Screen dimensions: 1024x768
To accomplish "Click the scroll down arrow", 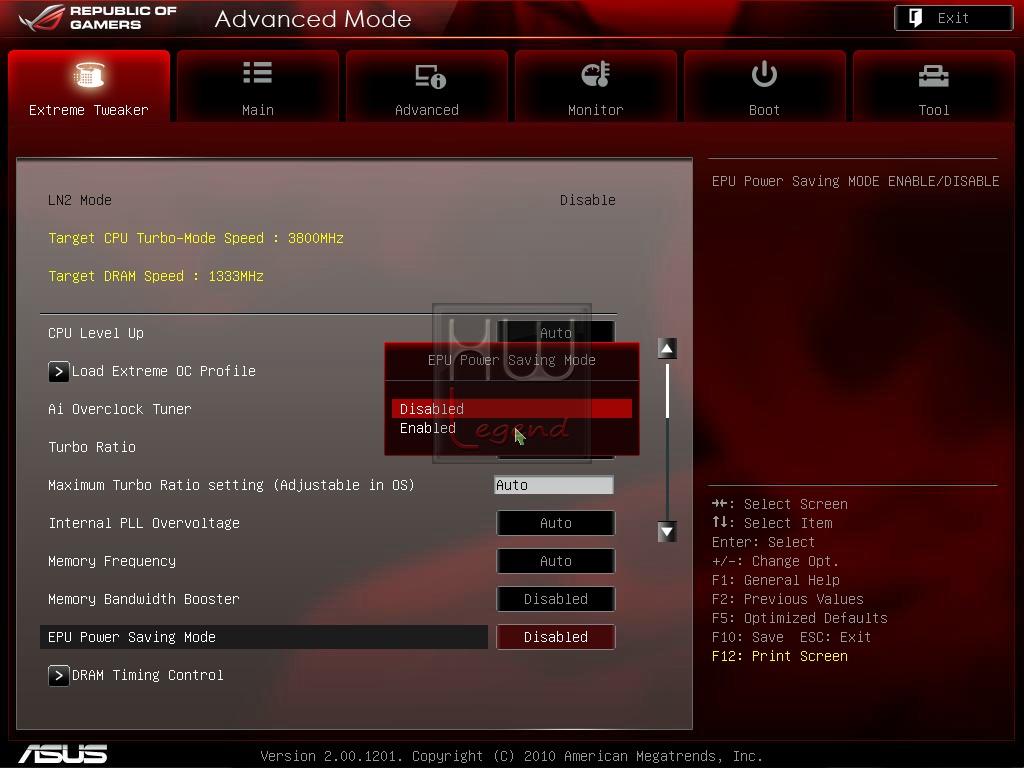I will pyautogui.click(x=667, y=532).
